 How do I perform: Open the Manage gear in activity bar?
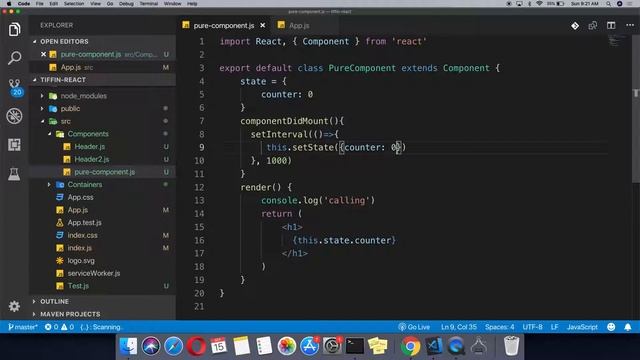point(14,306)
